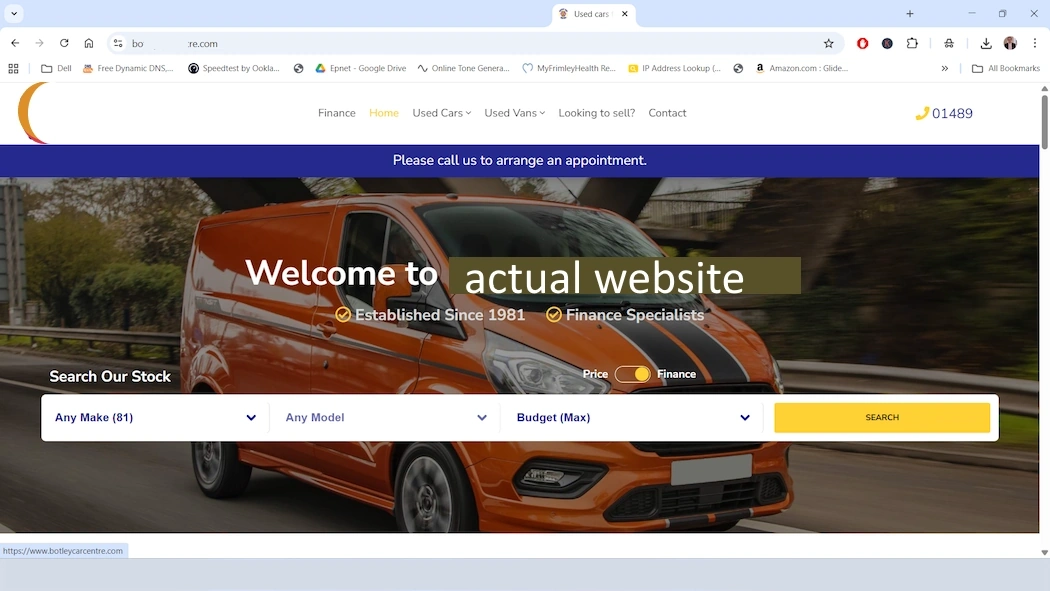Click the phone icon next to 01489
The height and width of the screenshot is (591, 1050).
922,113
